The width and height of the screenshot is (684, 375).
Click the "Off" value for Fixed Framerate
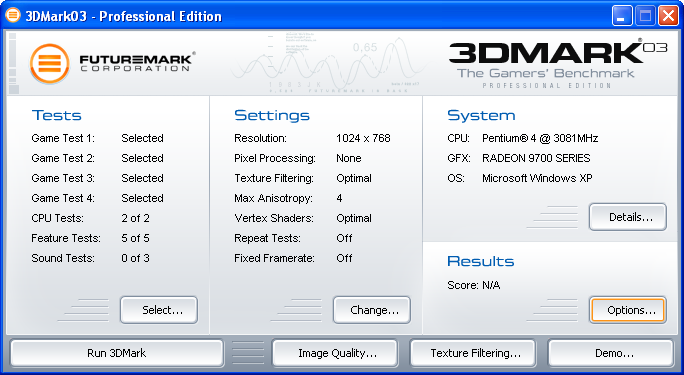pos(344,258)
